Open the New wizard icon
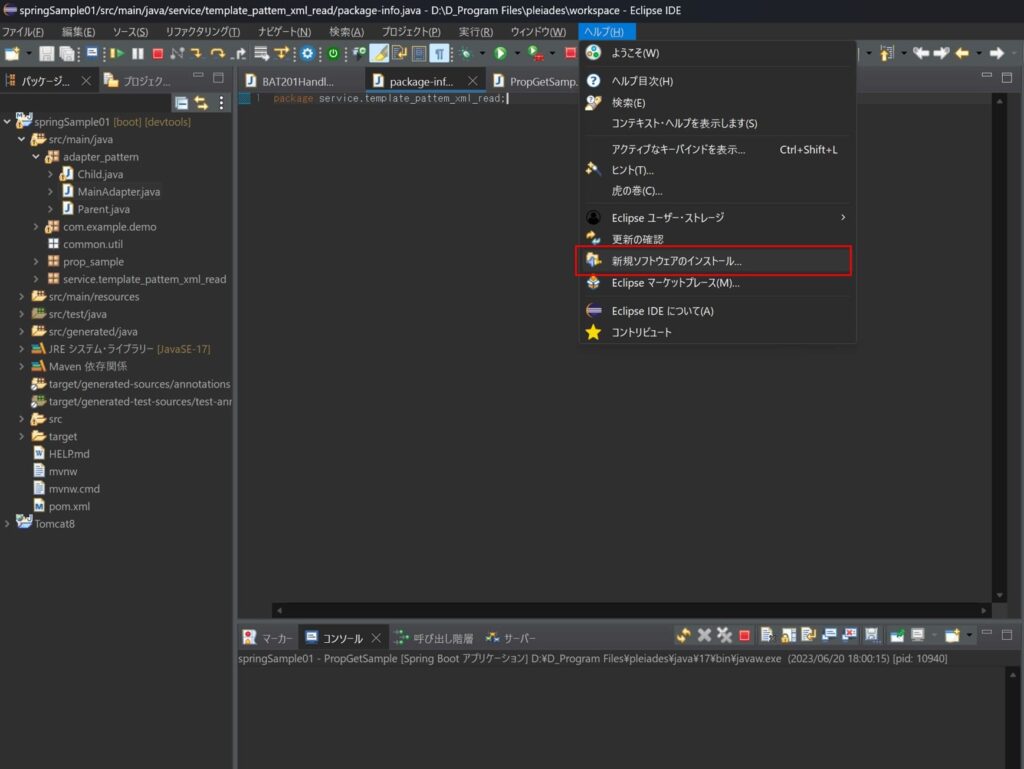The height and width of the screenshot is (769, 1024). click(x=11, y=53)
